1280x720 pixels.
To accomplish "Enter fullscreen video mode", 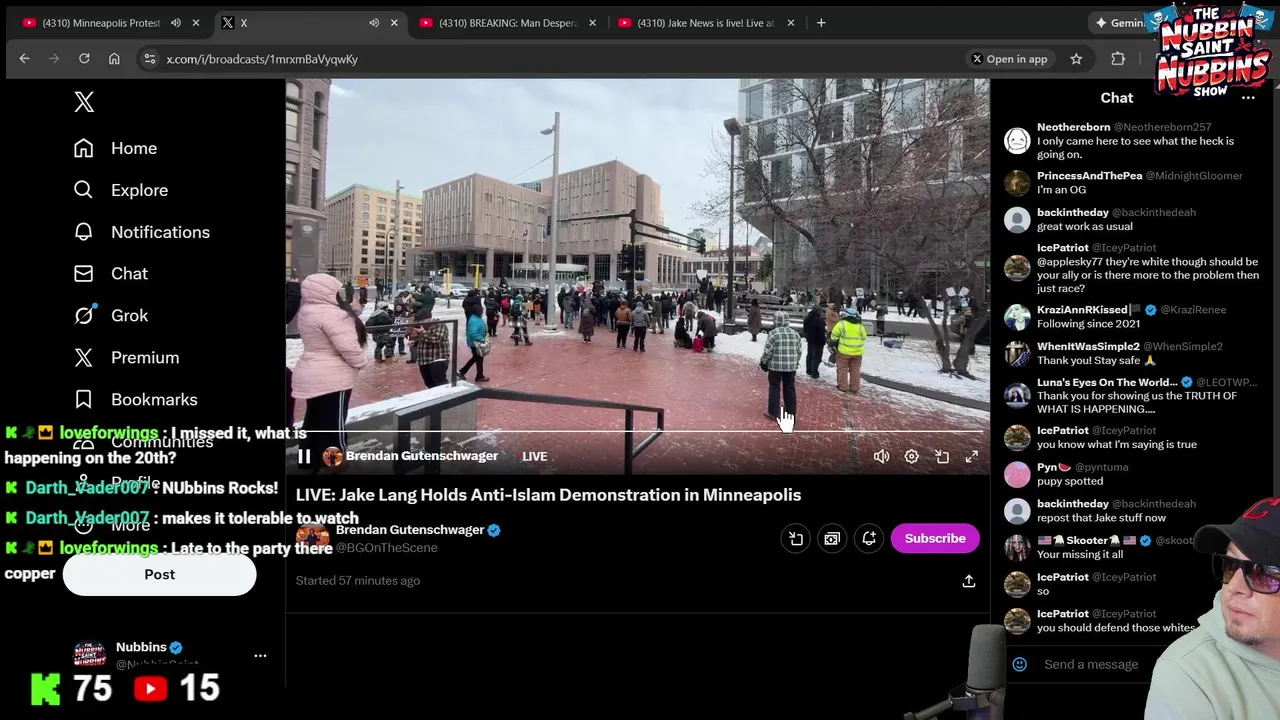I will [x=971, y=457].
